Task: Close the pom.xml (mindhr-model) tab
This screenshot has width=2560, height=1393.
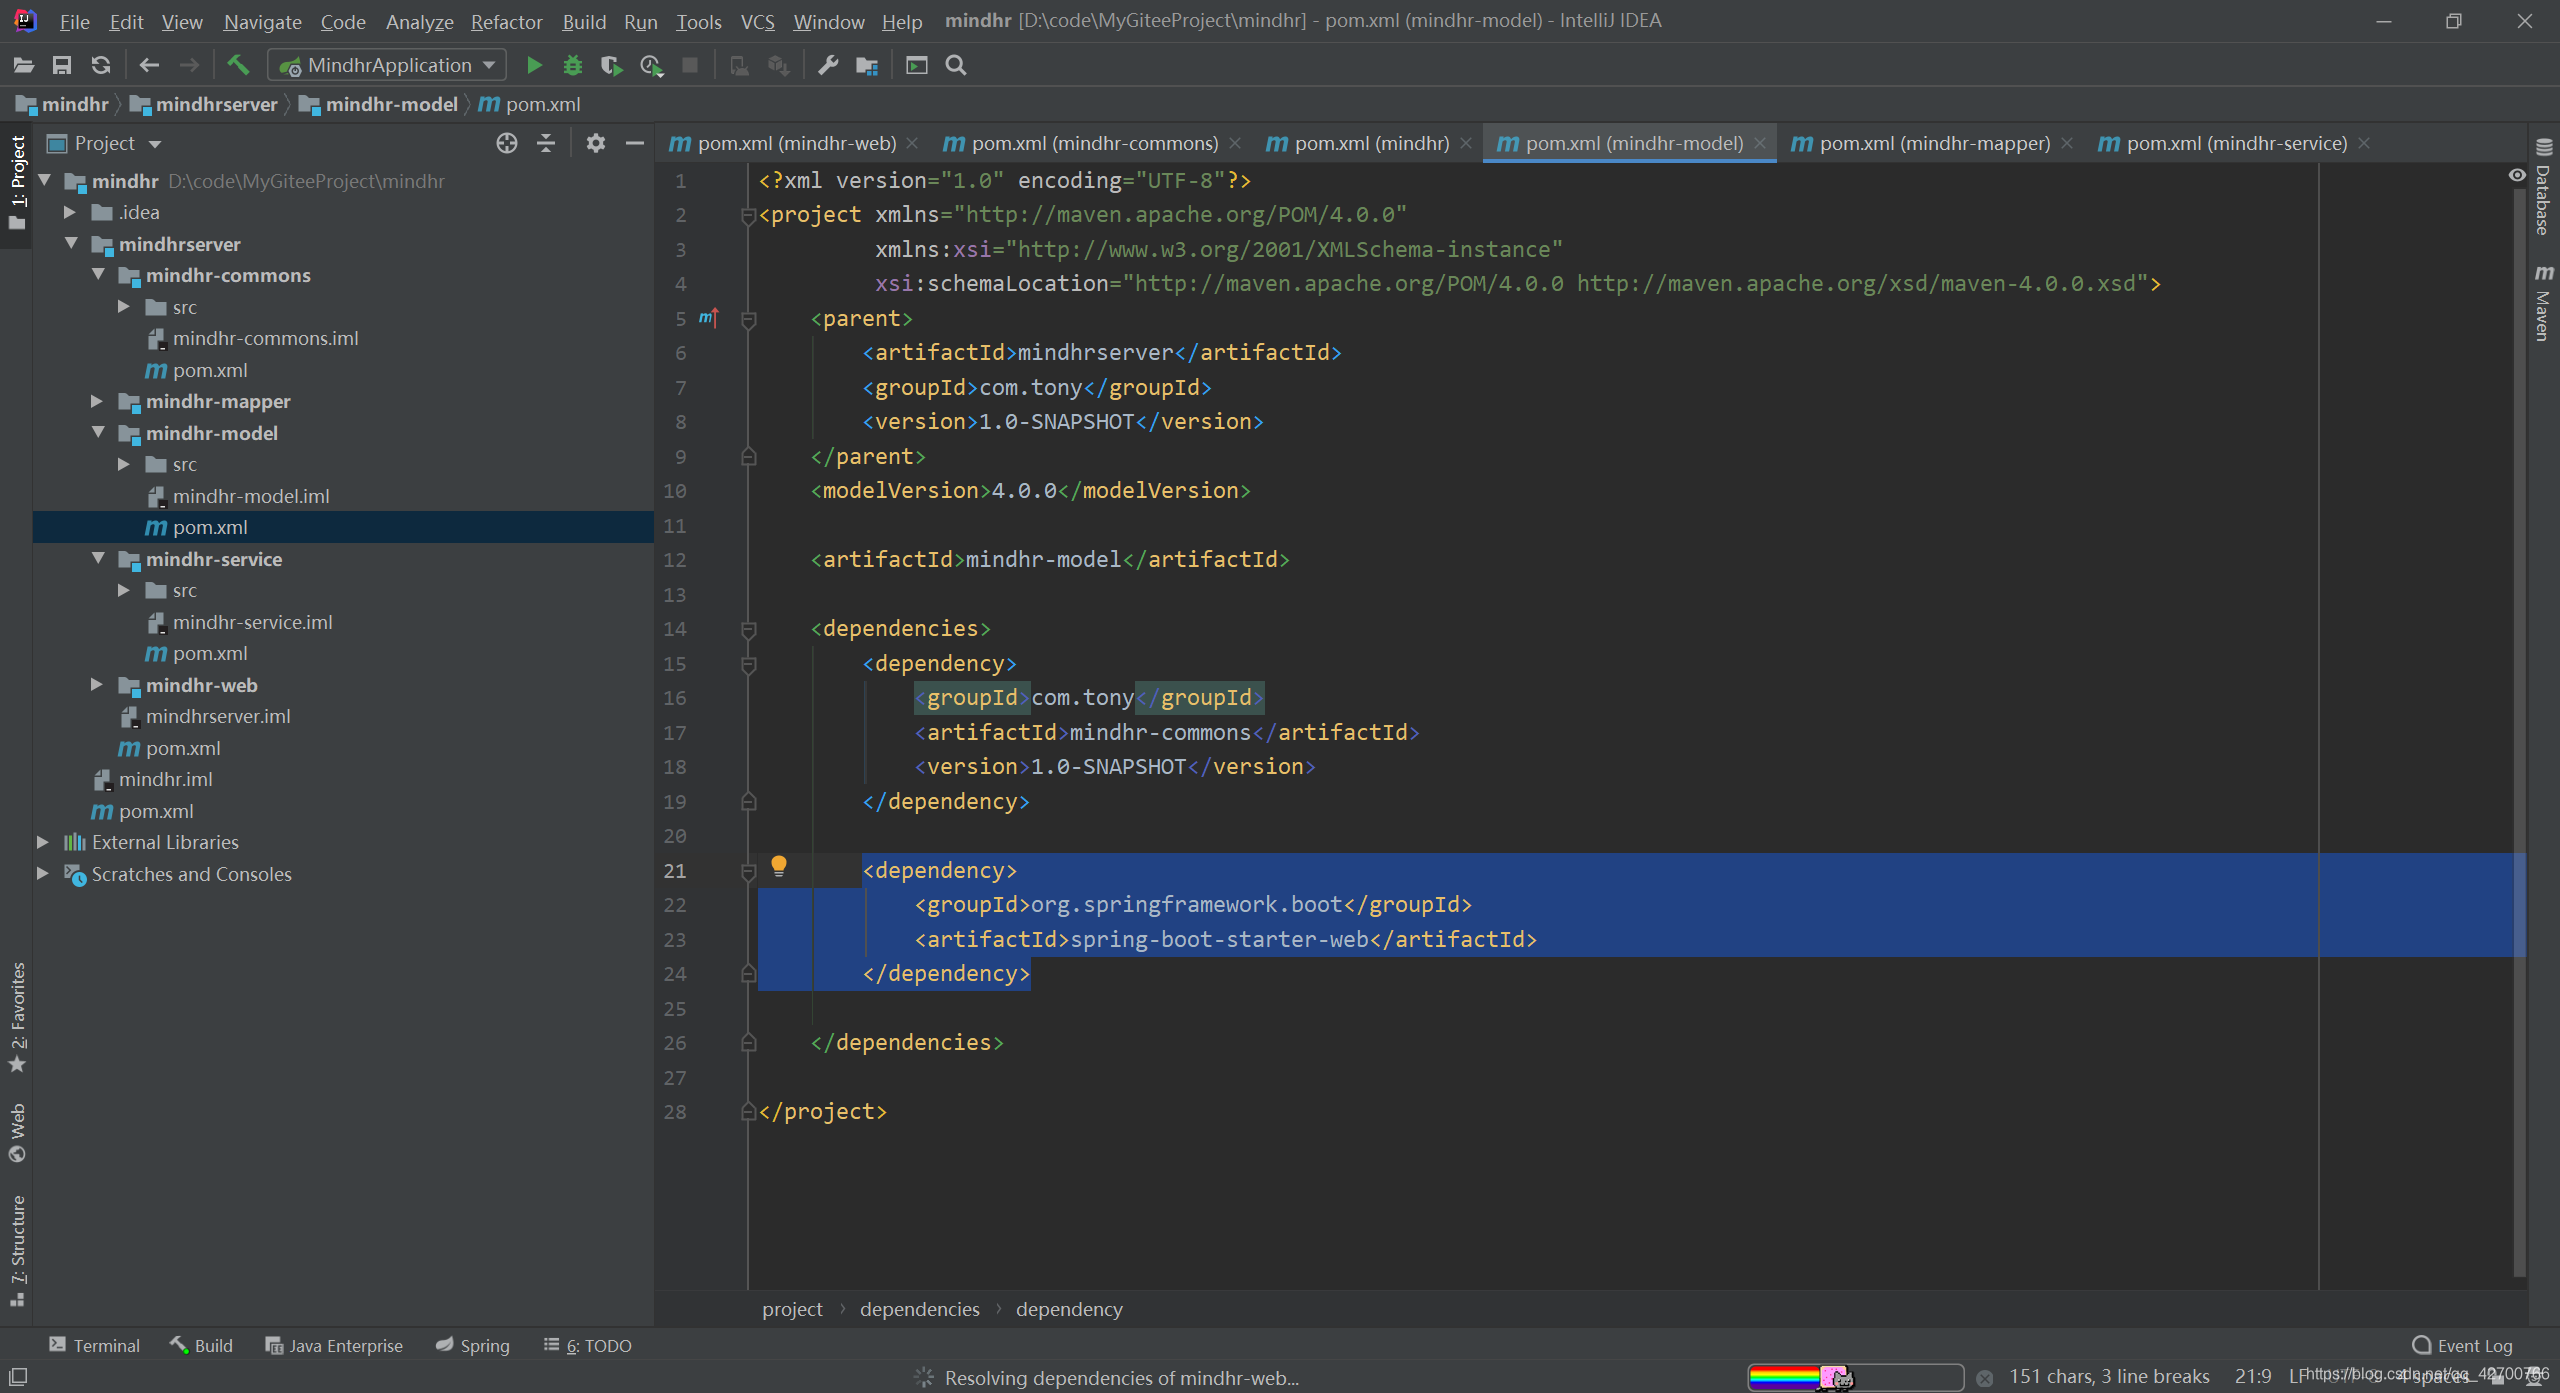Action: (x=1760, y=143)
